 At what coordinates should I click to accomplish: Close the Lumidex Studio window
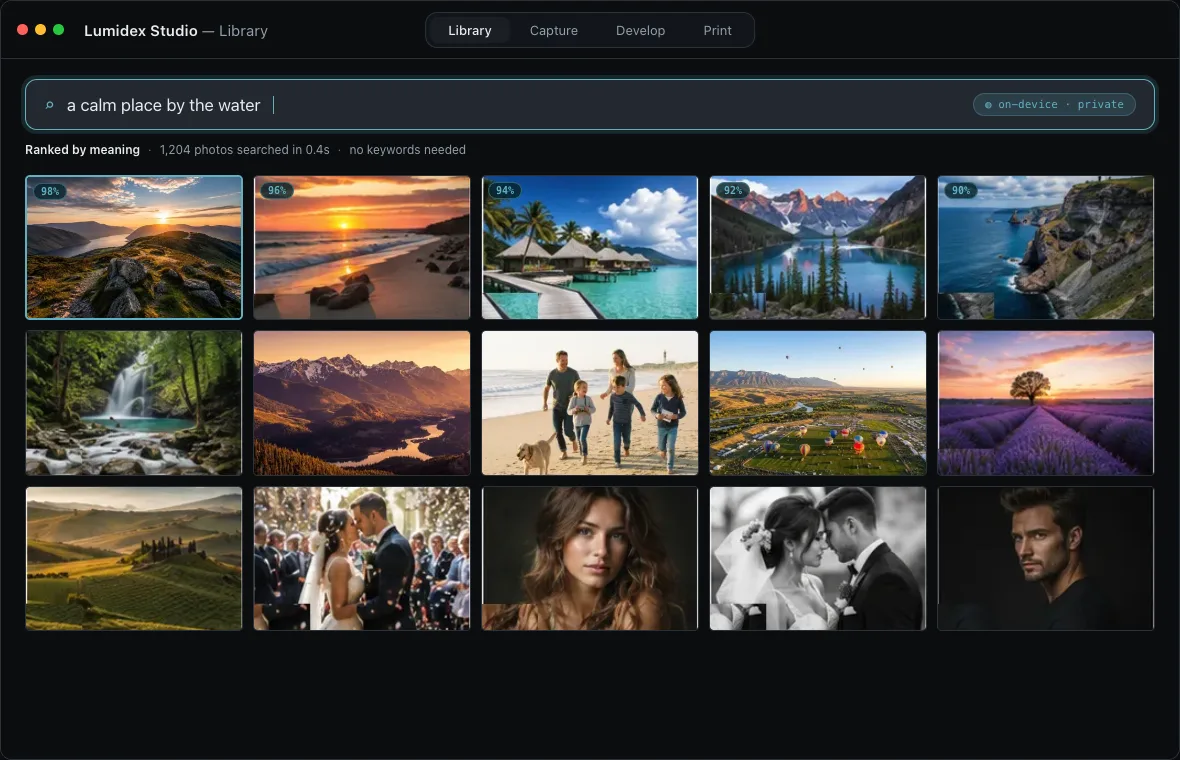click(23, 29)
